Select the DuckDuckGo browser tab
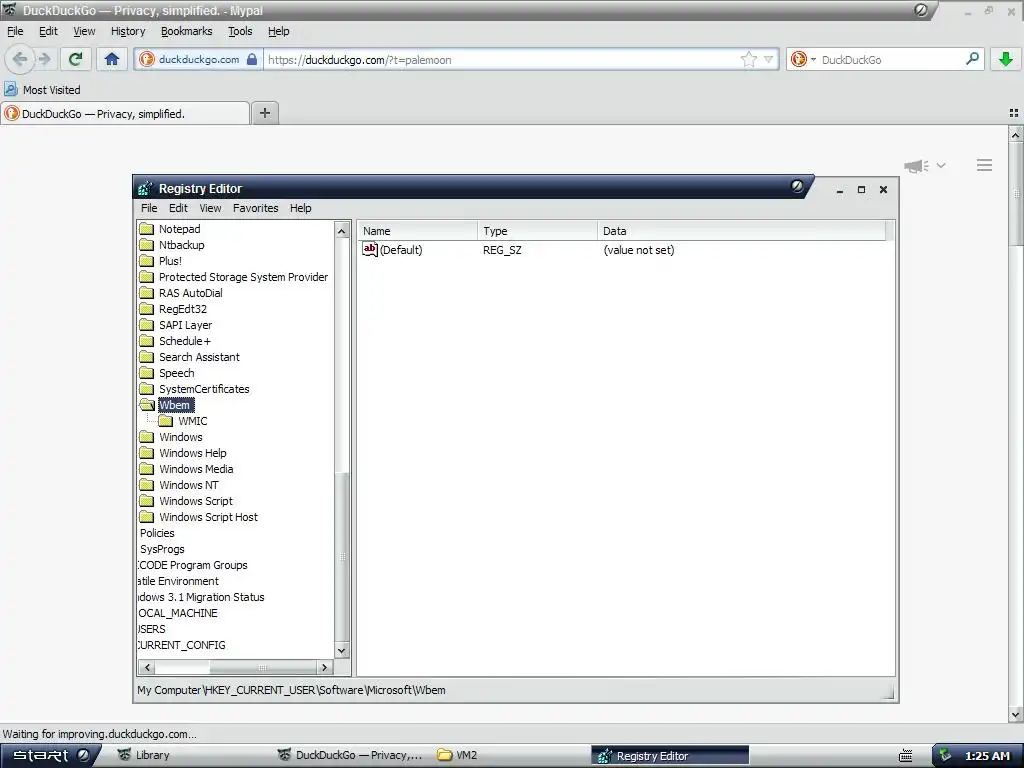This screenshot has width=1024, height=768. coord(125,113)
